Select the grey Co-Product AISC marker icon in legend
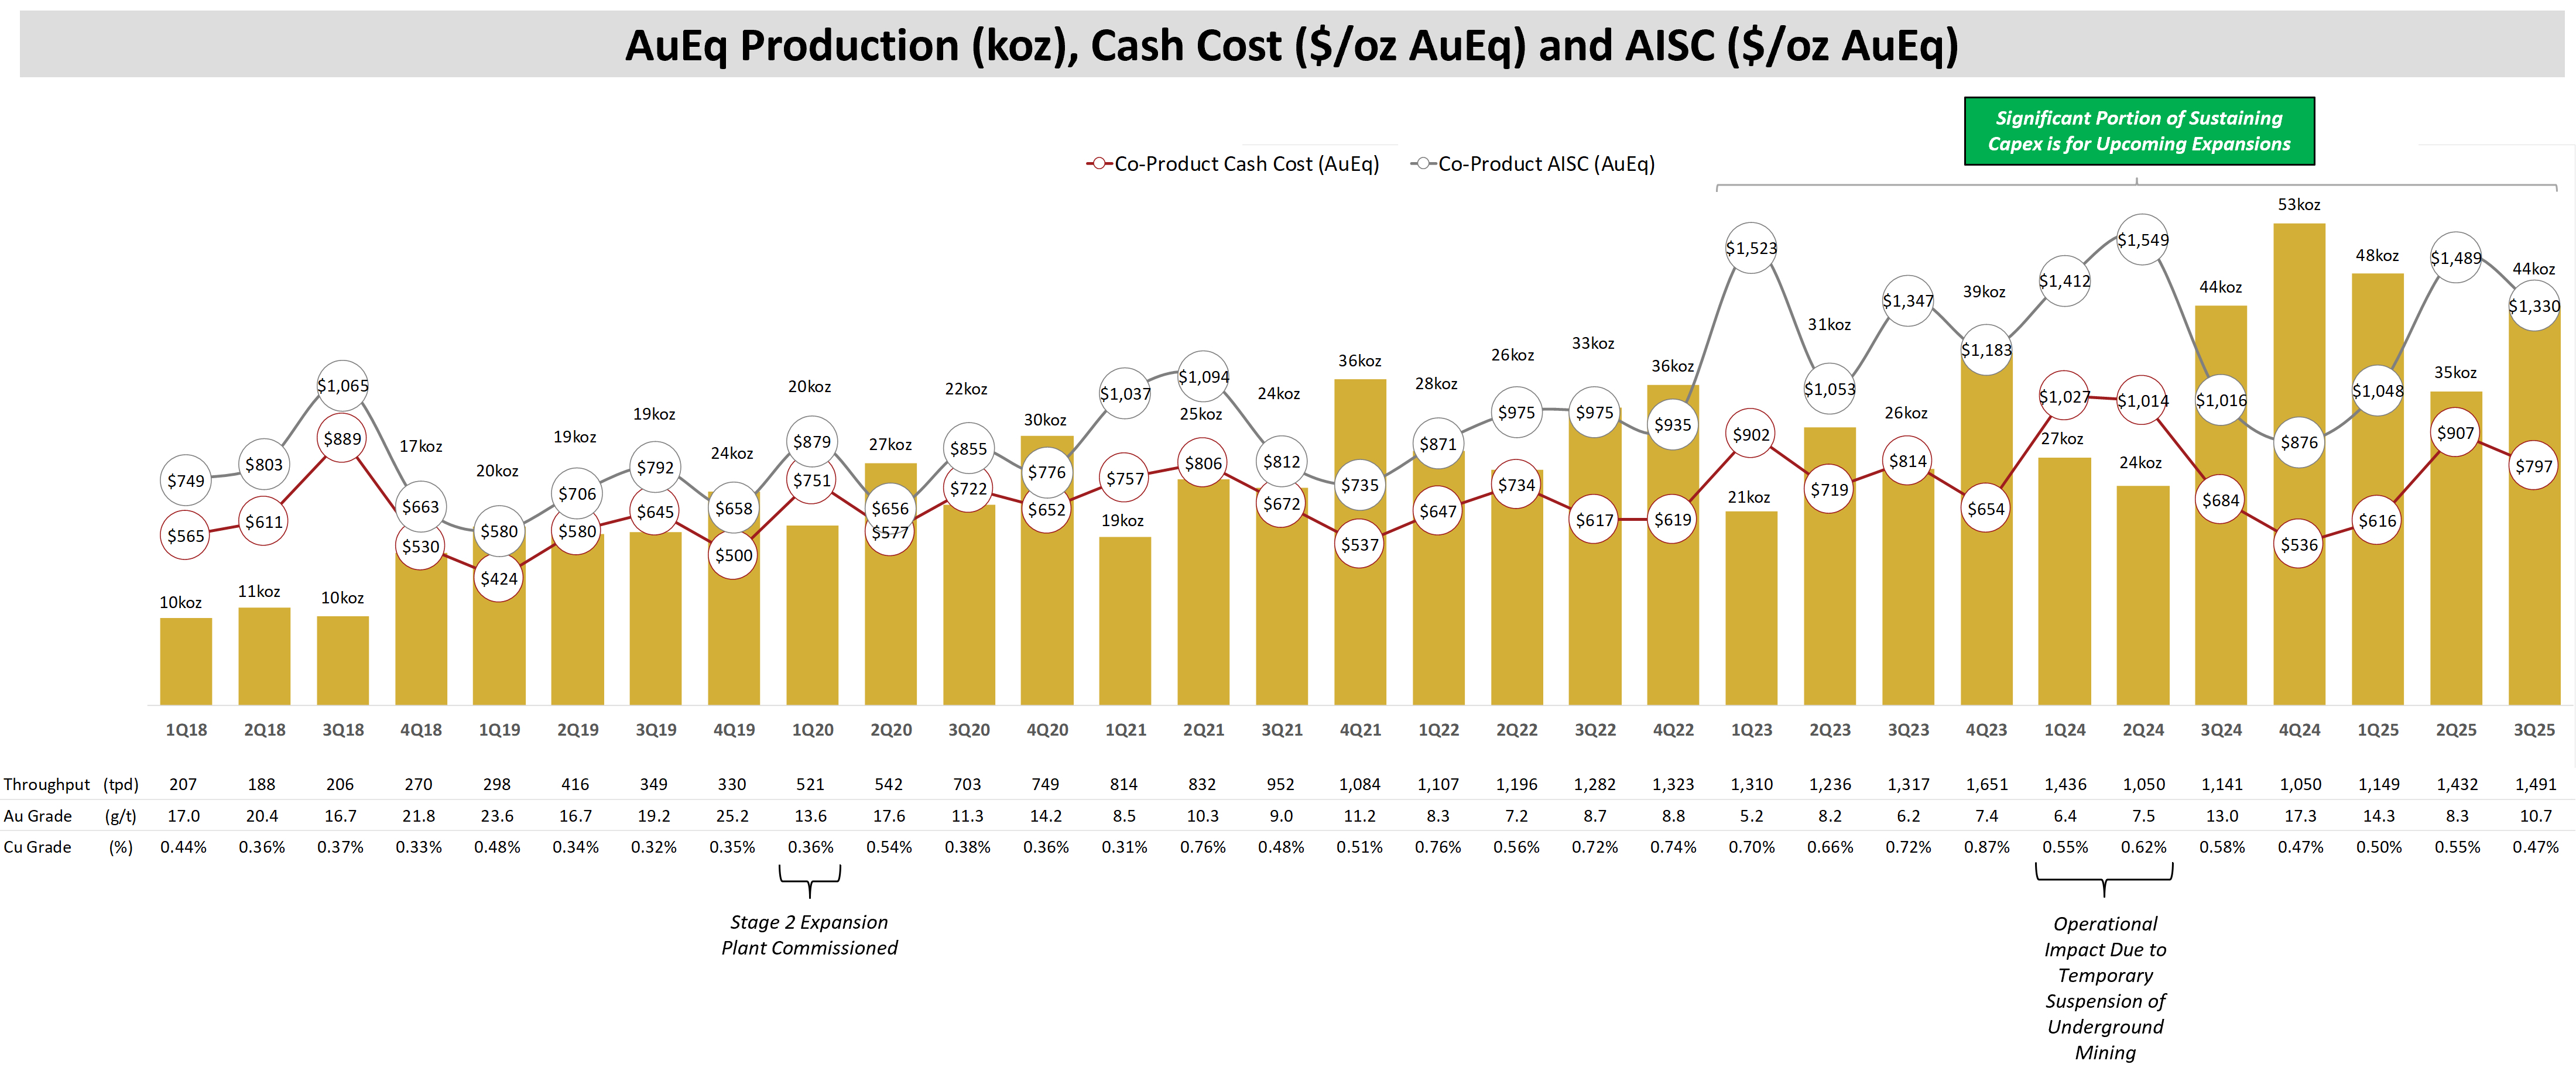The width and height of the screenshot is (2576, 1078). pos(1423,163)
